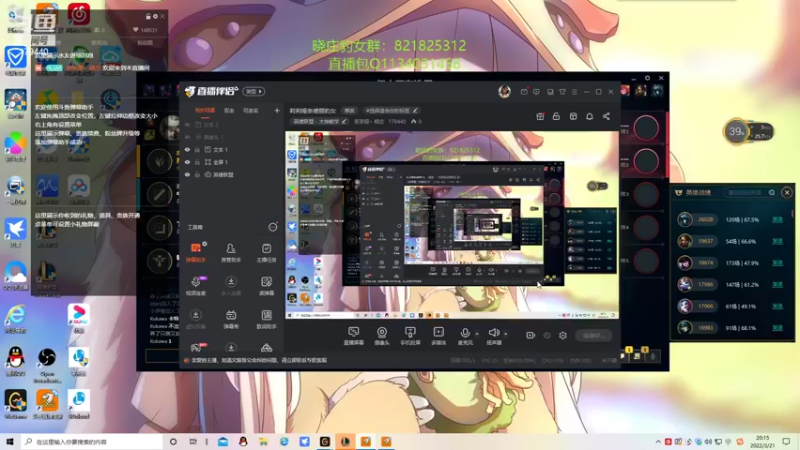Click the record video camera icon

tap(531, 335)
